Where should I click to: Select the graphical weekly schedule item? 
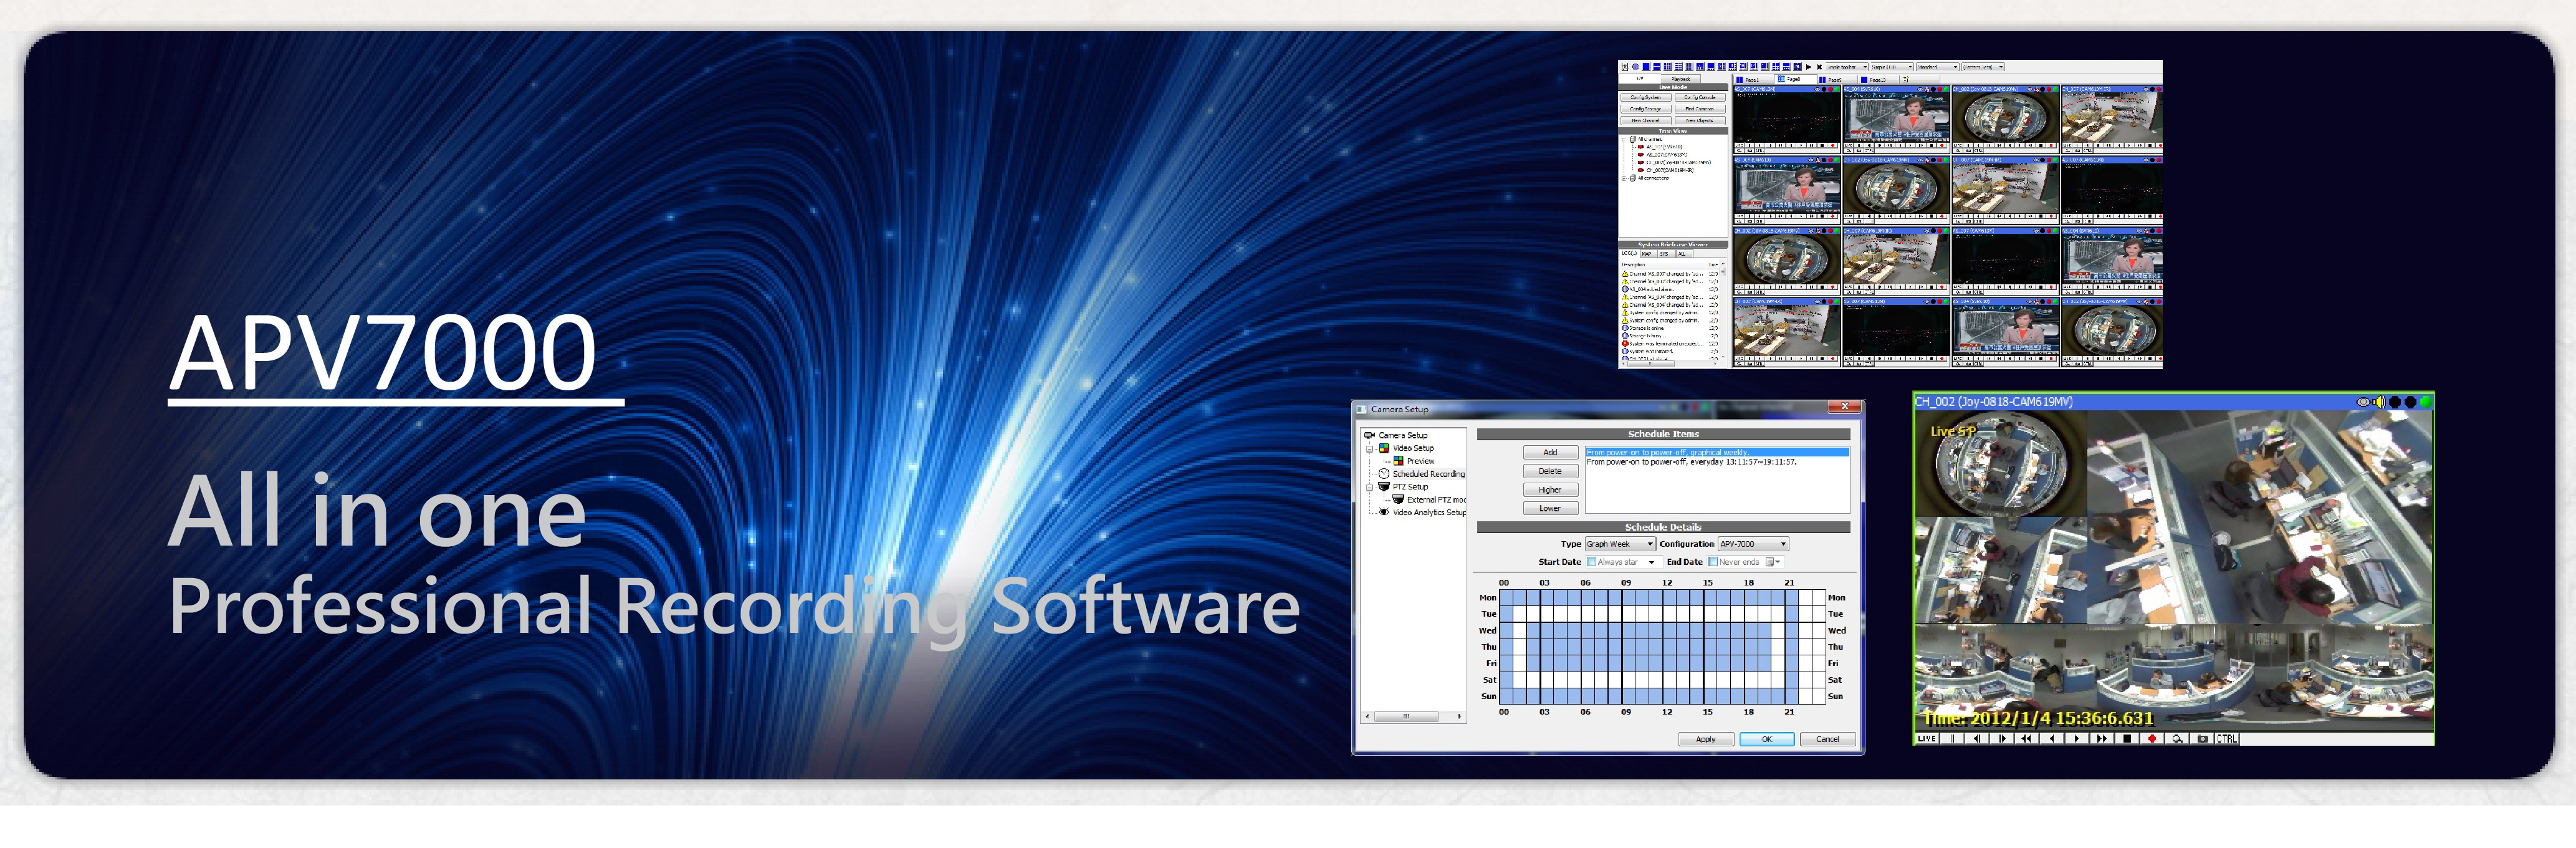tap(1718, 453)
